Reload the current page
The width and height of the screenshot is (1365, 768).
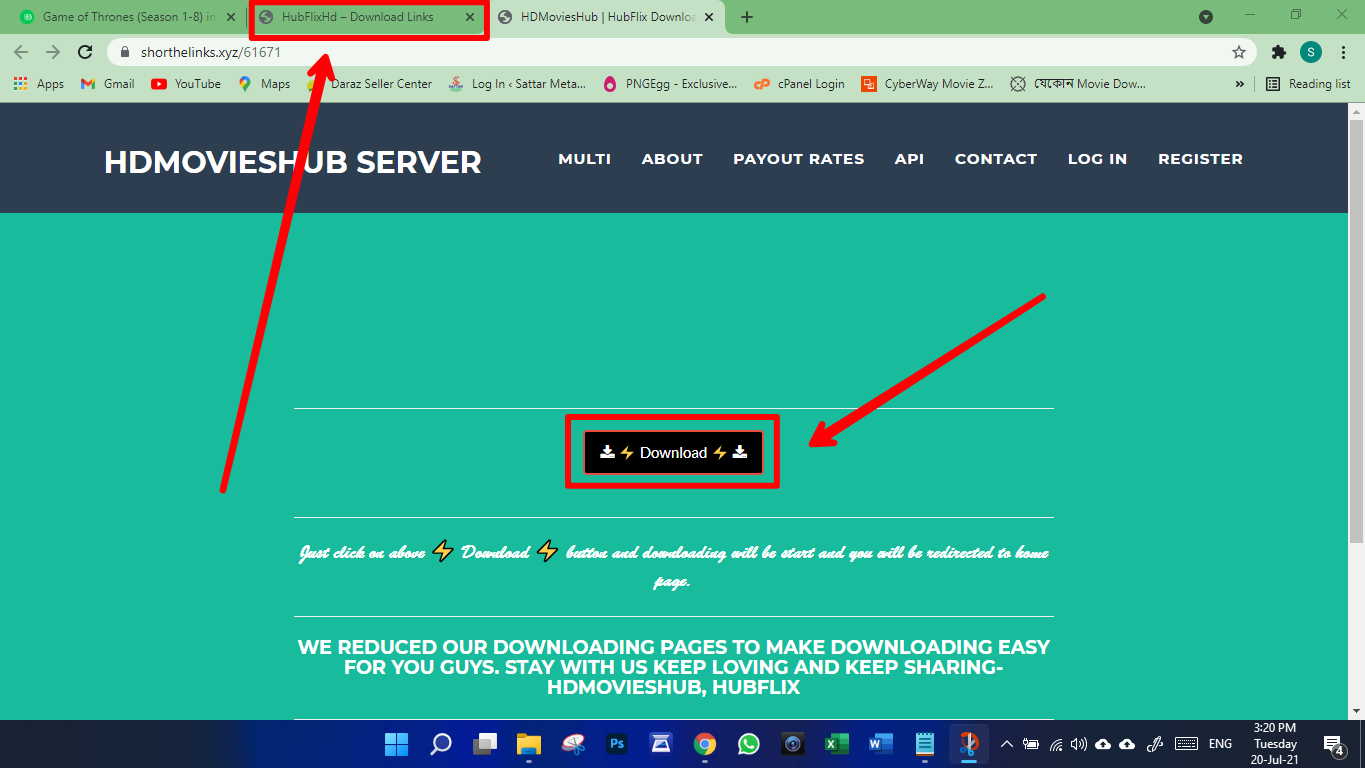(x=85, y=52)
